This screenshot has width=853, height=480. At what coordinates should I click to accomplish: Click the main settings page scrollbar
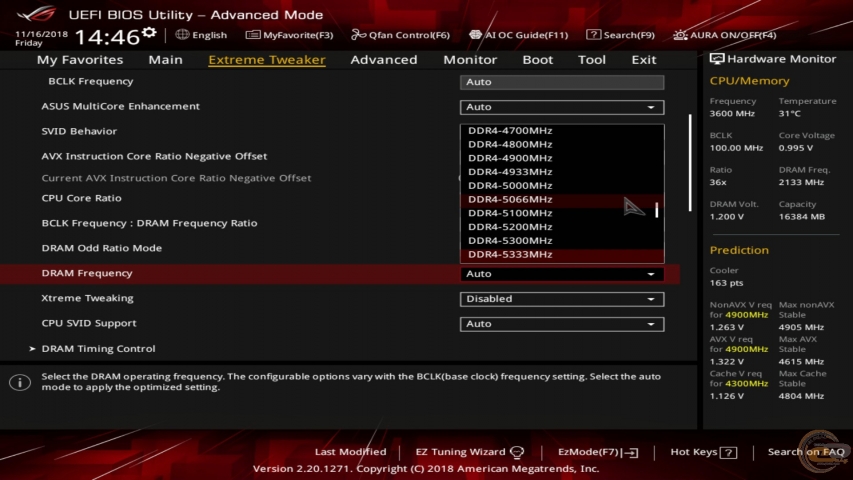690,162
